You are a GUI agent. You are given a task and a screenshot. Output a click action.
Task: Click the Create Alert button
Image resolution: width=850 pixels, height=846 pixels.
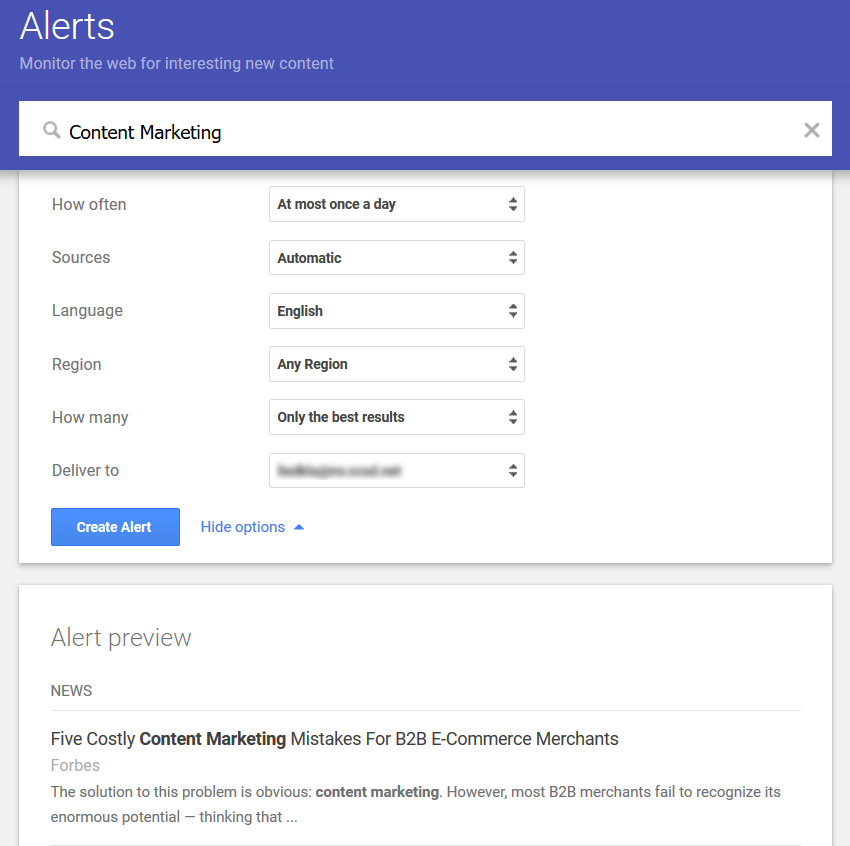(115, 527)
